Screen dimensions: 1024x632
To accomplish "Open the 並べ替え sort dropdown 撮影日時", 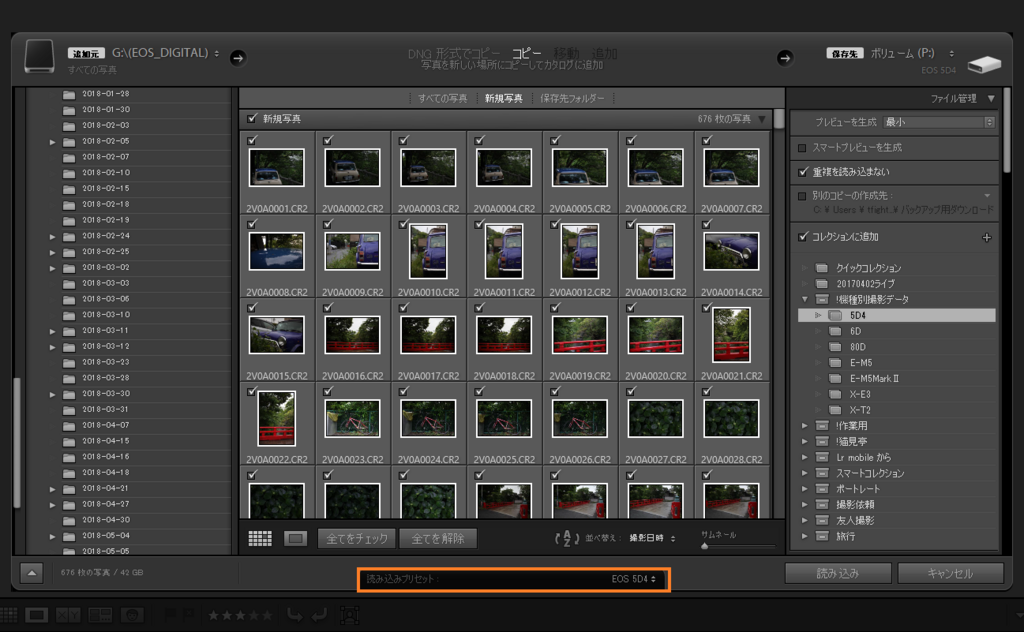I will point(652,539).
